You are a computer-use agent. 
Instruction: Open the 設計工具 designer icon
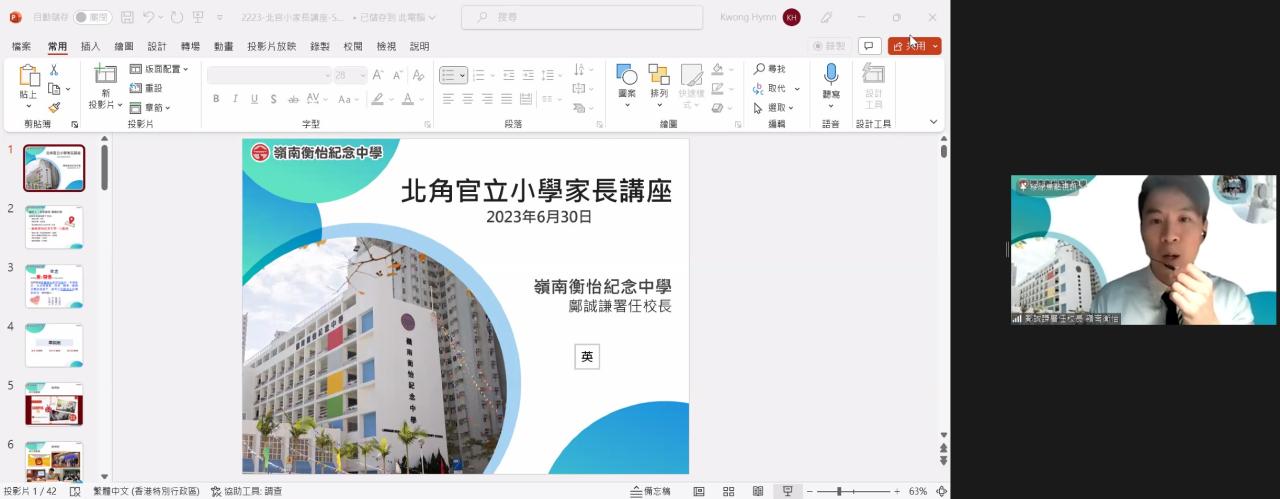click(873, 75)
